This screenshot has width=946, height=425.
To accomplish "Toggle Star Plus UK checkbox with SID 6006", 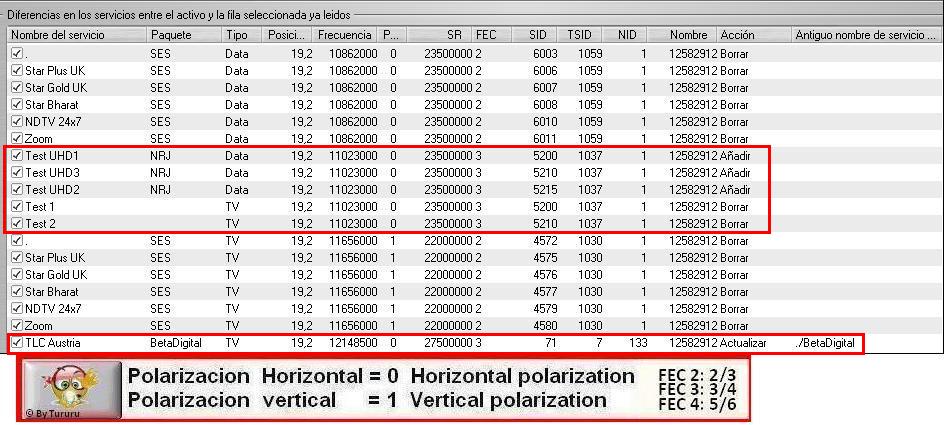I will (17, 71).
